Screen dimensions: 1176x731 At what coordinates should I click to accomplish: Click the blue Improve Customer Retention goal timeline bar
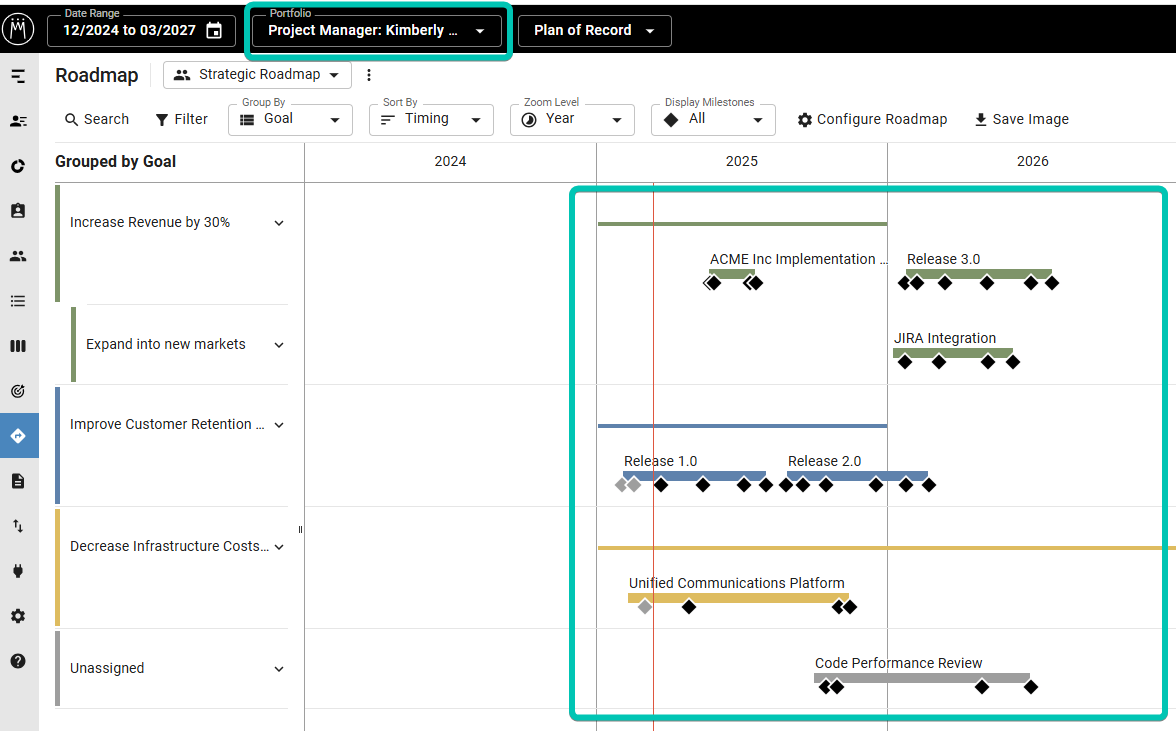[742, 426]
